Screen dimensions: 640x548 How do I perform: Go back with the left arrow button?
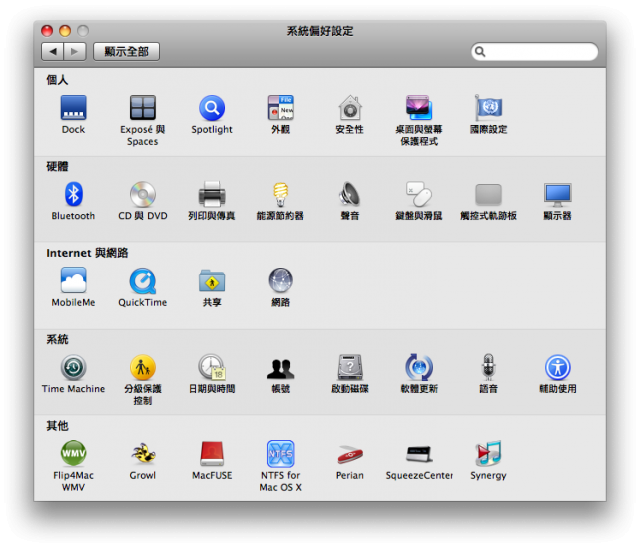click(x=53, y=52)
